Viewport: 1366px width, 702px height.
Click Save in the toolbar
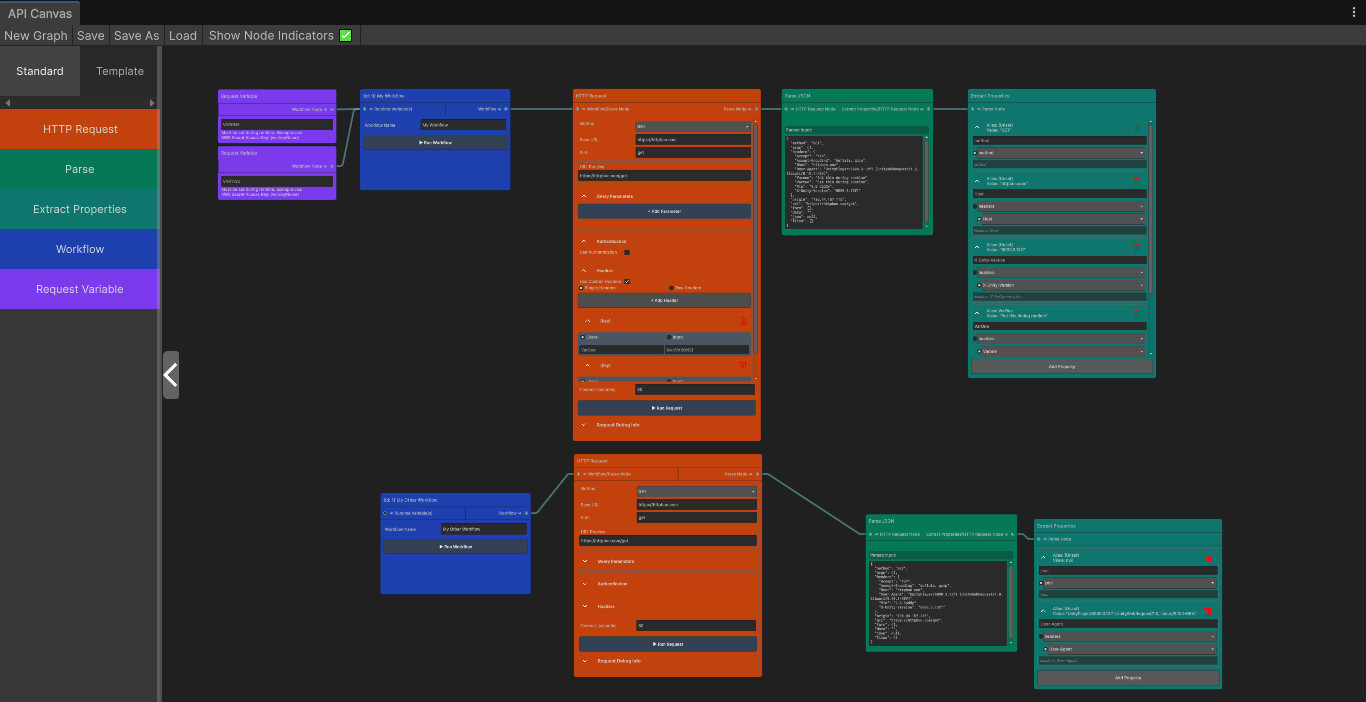point(91,35)
